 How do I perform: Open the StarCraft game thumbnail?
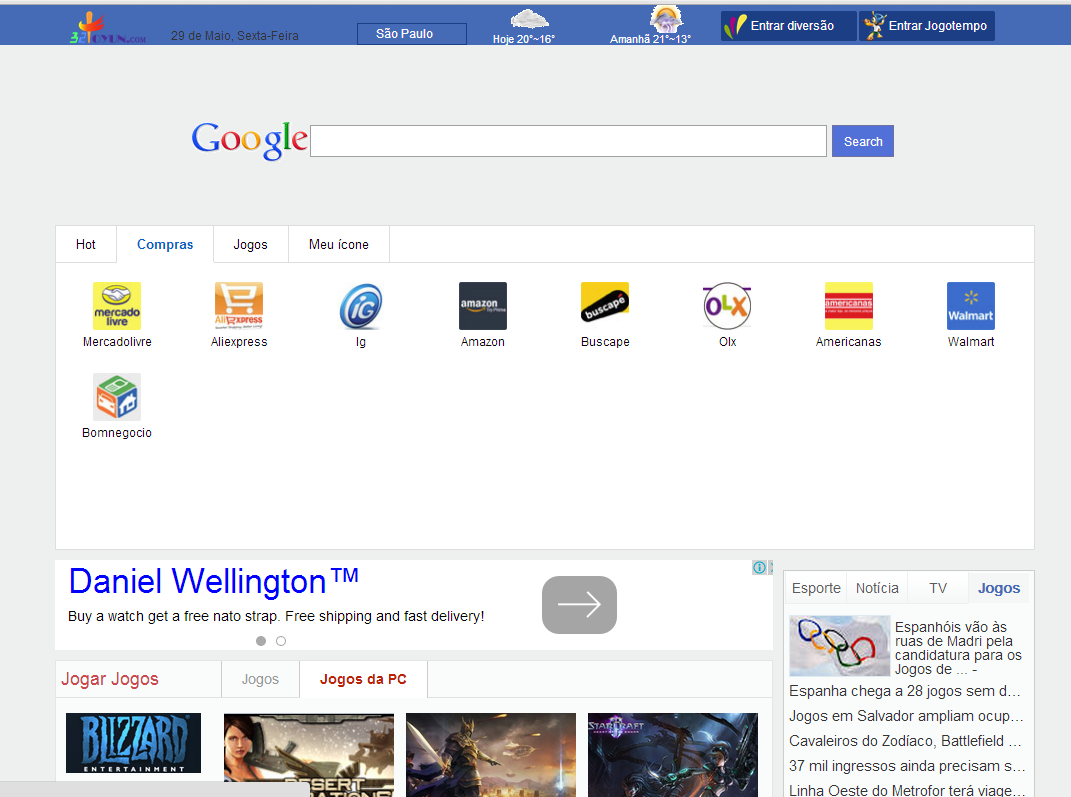[673, 755]
